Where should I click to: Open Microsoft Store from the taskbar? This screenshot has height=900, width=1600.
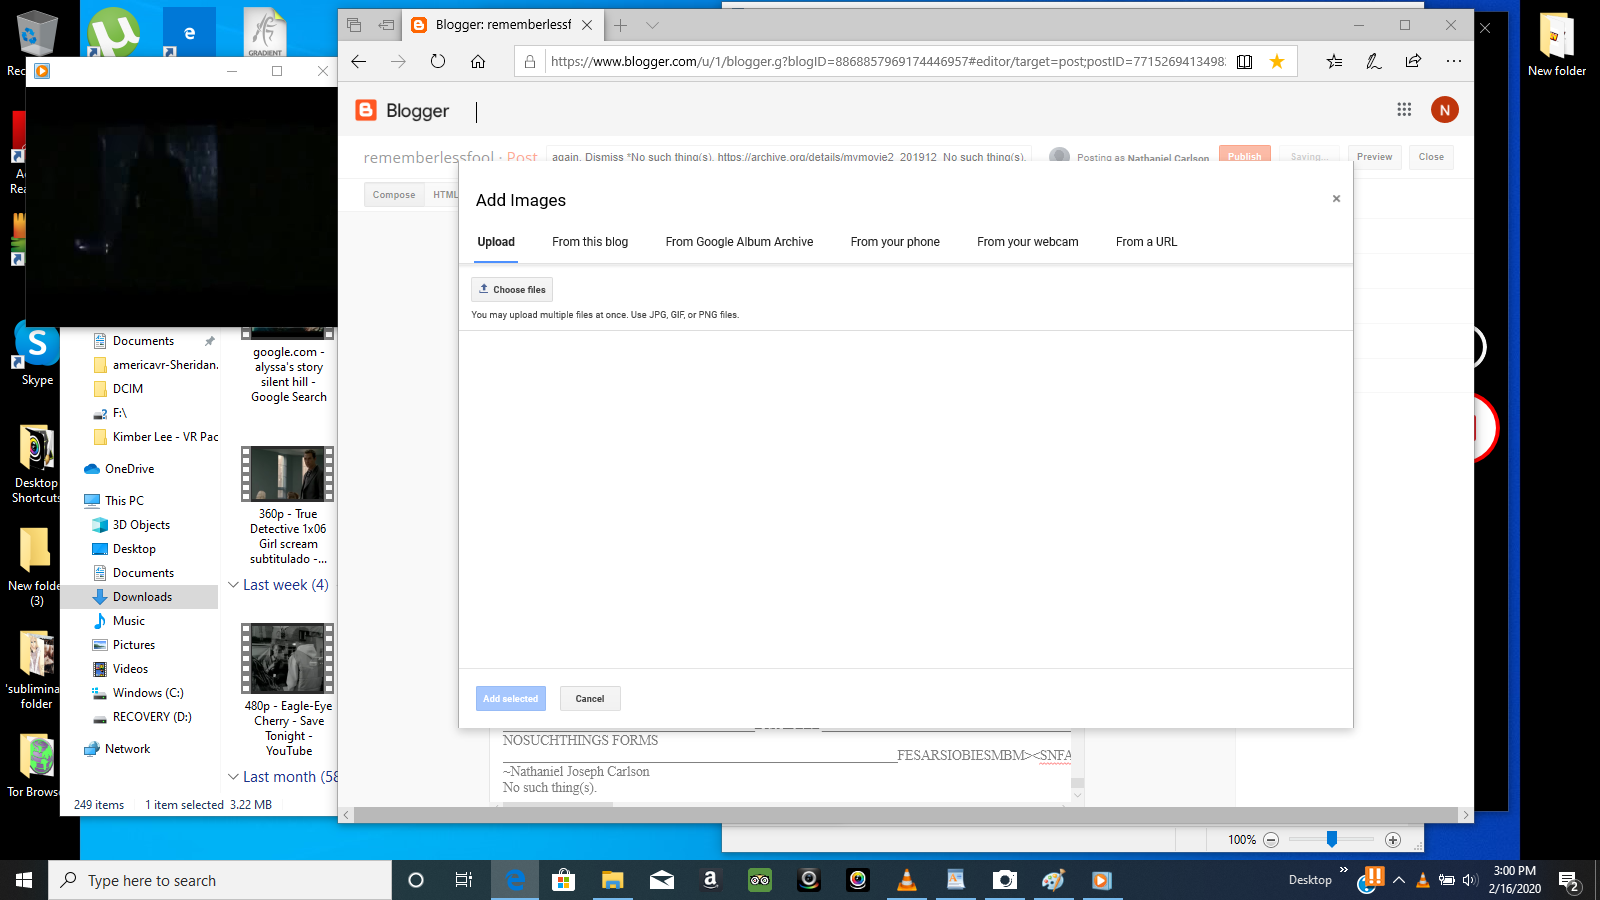(x=563, y=880)
